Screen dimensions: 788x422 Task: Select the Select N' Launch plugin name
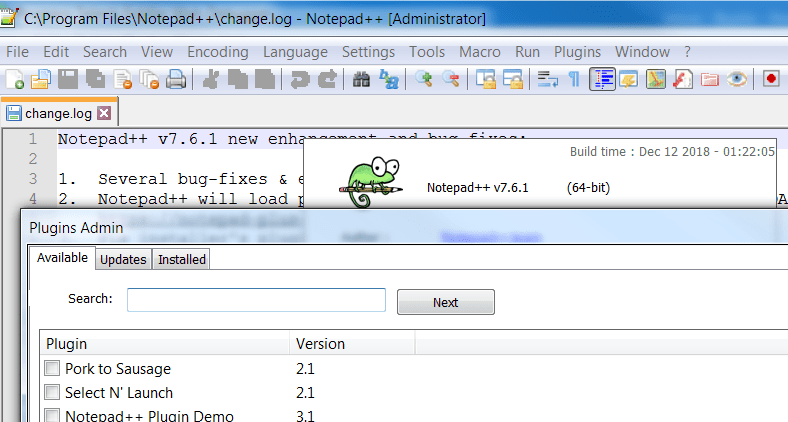point(119,392)
